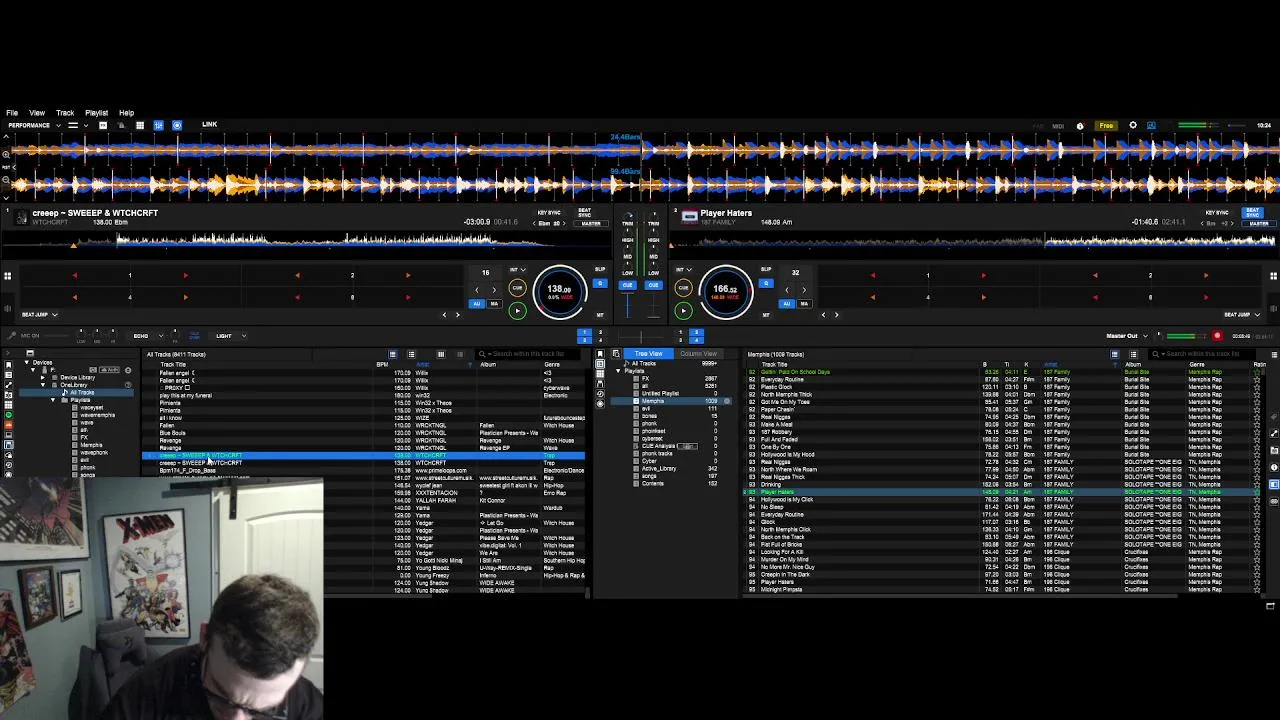
Task: Open deck 1 INT tempo range dropdown
Action: point(517,270)
